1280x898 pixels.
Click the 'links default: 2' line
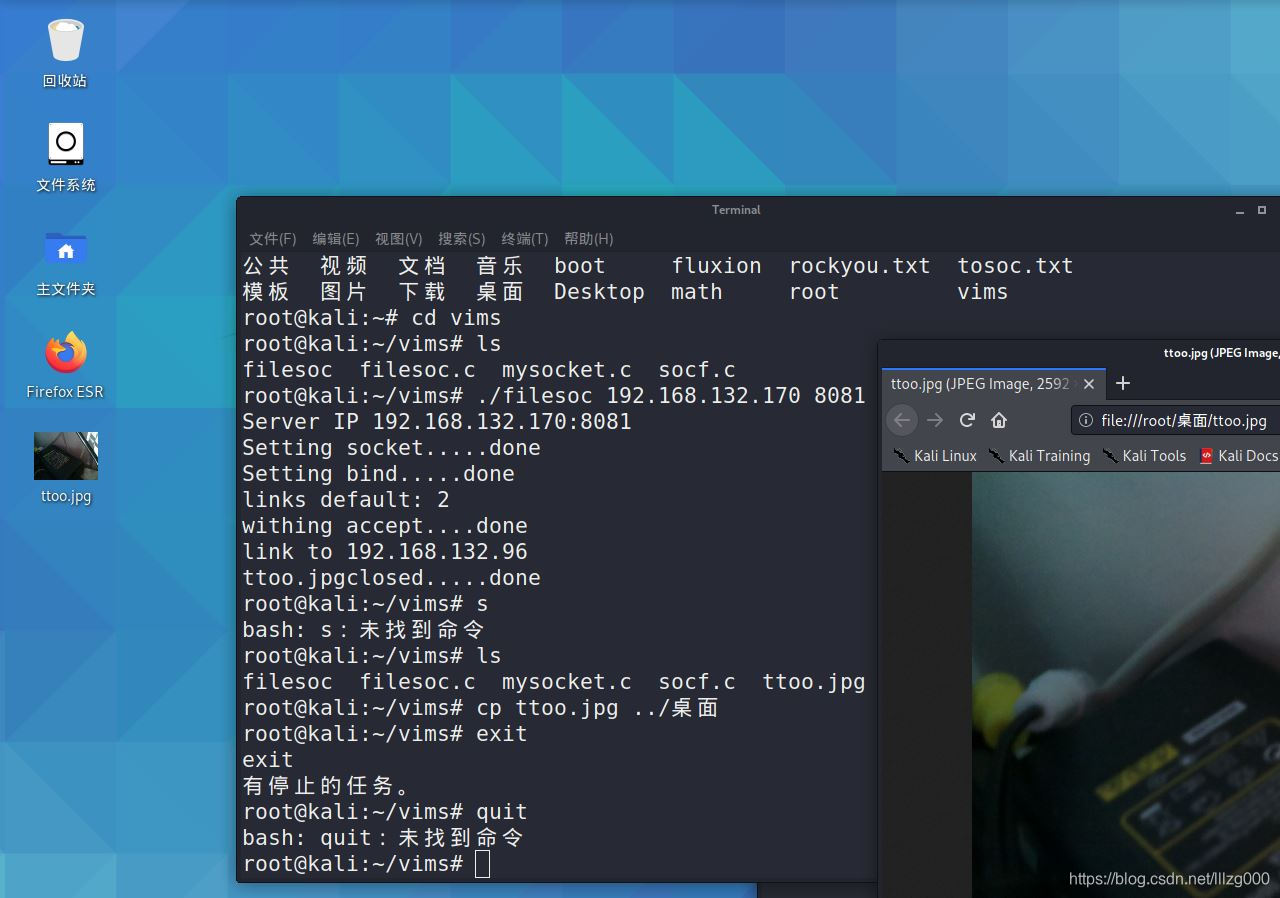coord(346,500)
